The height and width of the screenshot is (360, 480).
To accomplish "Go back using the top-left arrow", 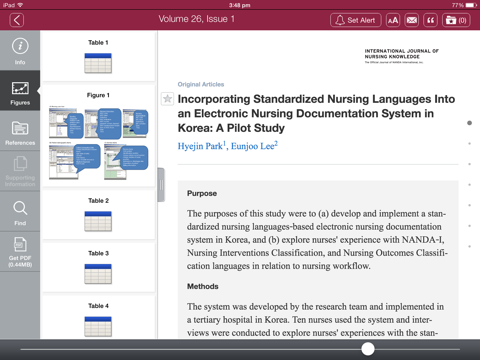I will tap(17, 20).
